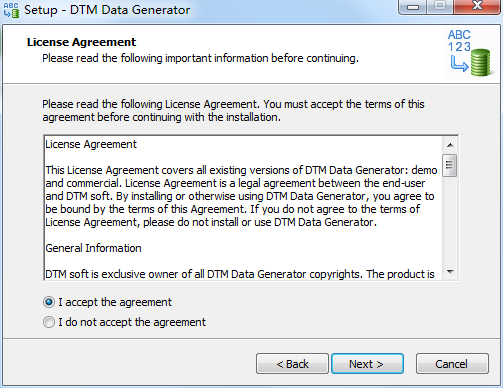Image resolution: width=503 pixels, height=388 pixels.
Task: Click the license text scroll-up arrow
Action: tap(450, 145)
